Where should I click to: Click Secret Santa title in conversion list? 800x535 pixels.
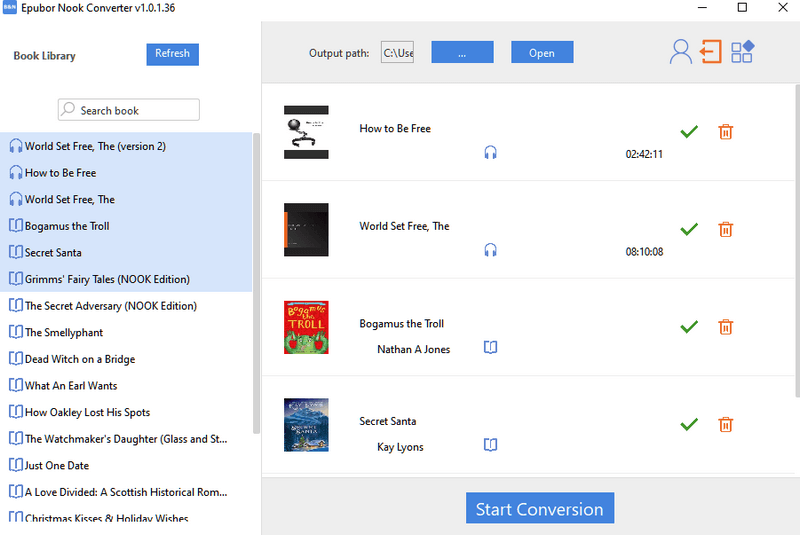pyautogui.click(x=388, y=421)
